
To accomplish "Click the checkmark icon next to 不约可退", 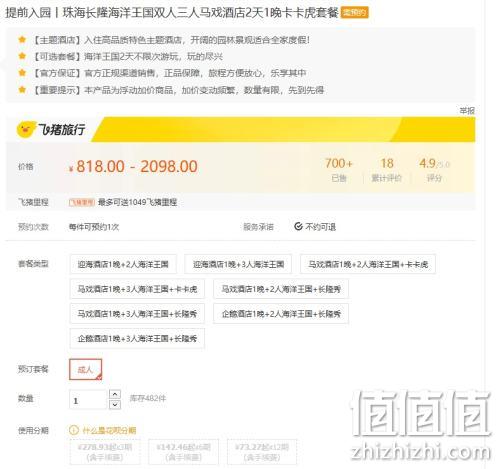I will (298, 227).
